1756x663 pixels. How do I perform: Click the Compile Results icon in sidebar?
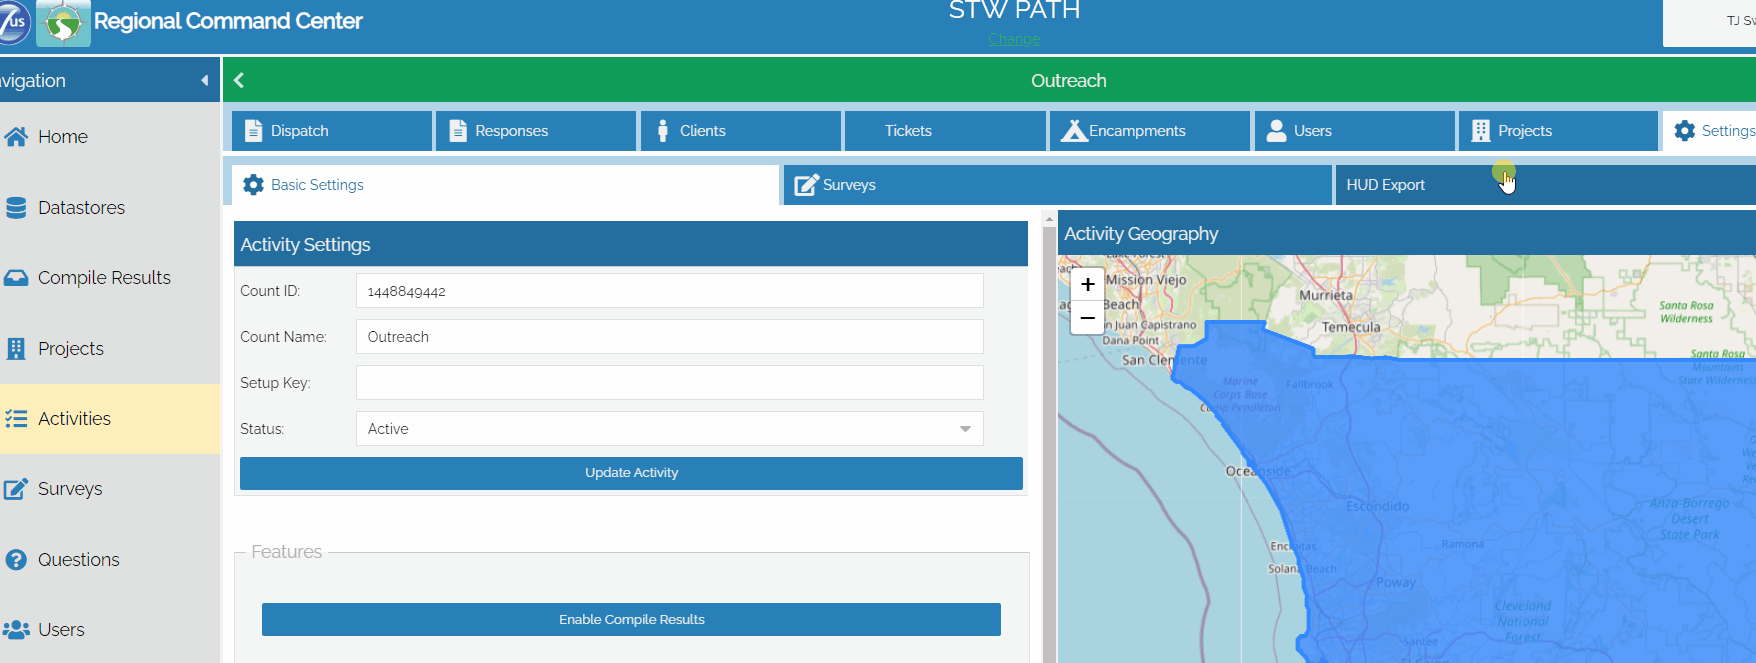(x=16, y=278)
